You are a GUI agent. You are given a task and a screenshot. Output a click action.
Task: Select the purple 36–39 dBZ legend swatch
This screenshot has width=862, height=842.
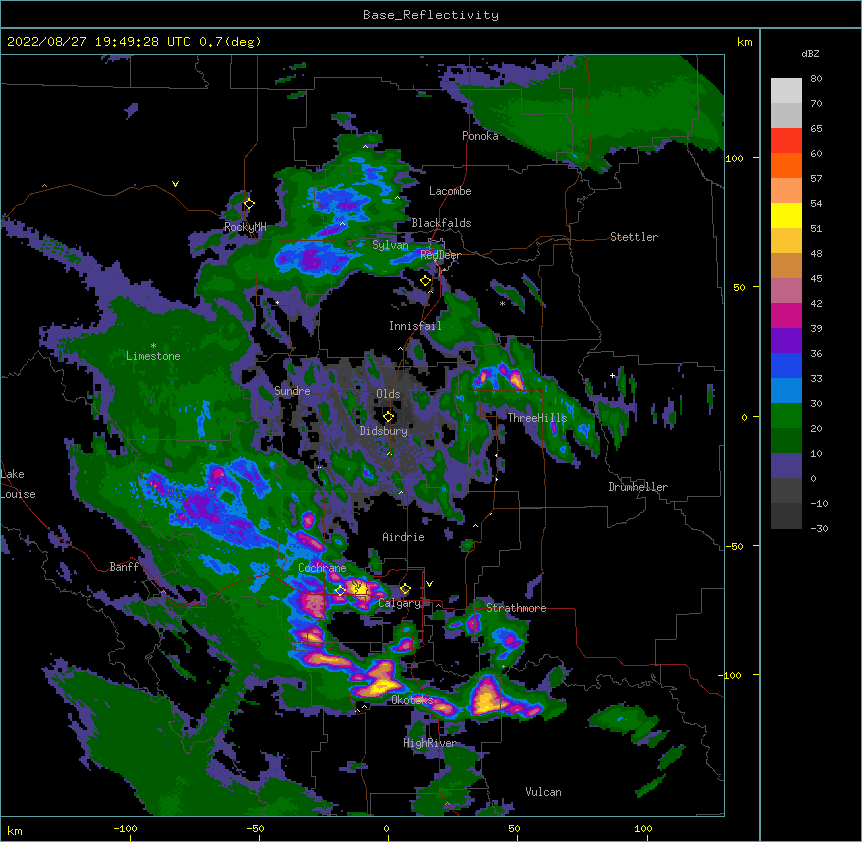tap(786, 341)
